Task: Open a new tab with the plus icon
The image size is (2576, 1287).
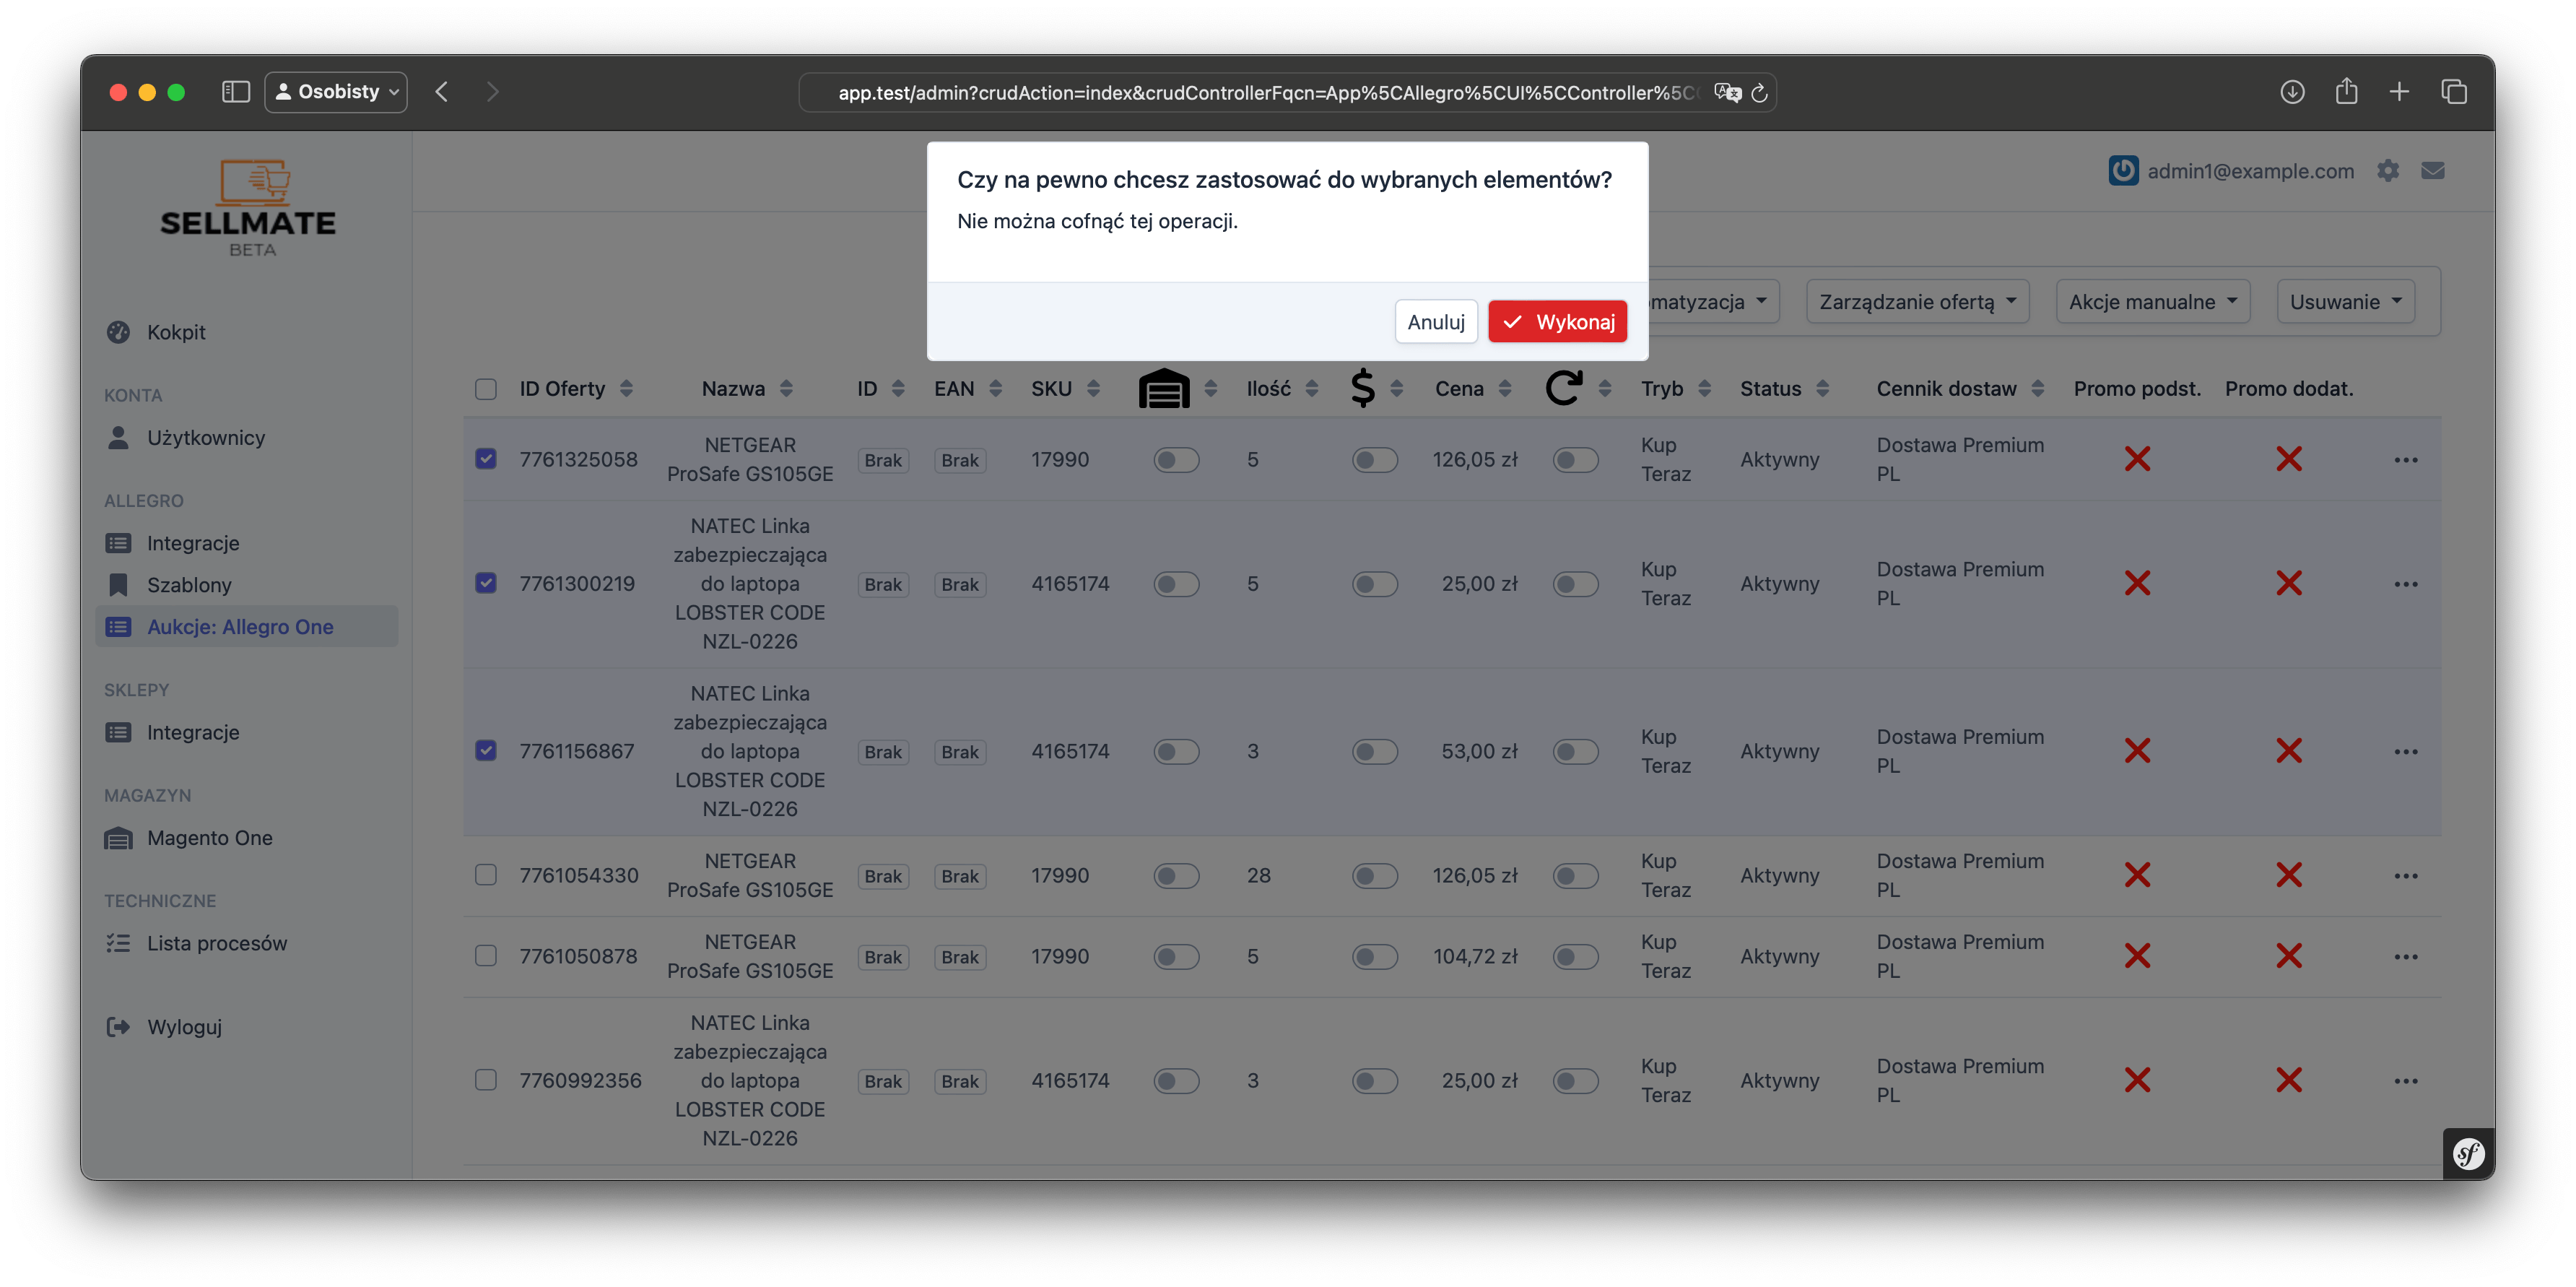Action: [2399, 92]
